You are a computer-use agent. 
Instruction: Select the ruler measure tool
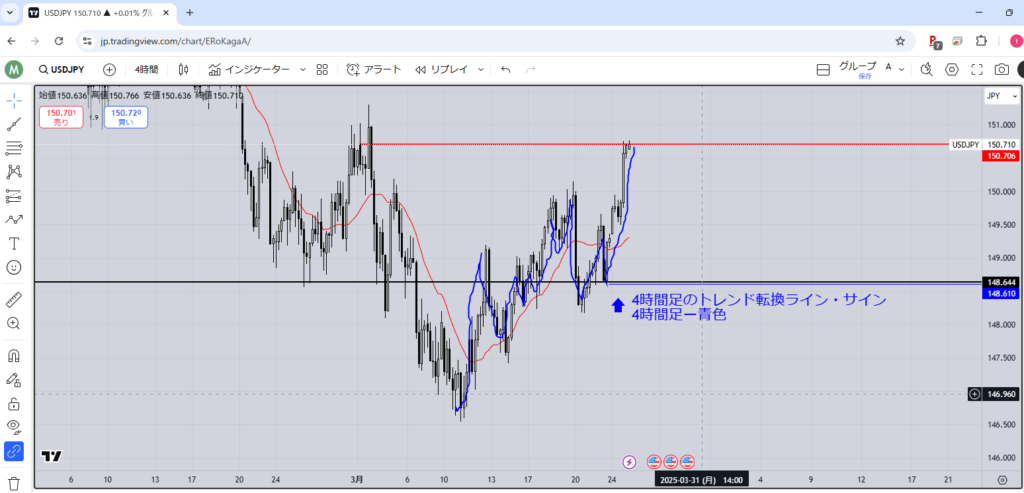14,299
